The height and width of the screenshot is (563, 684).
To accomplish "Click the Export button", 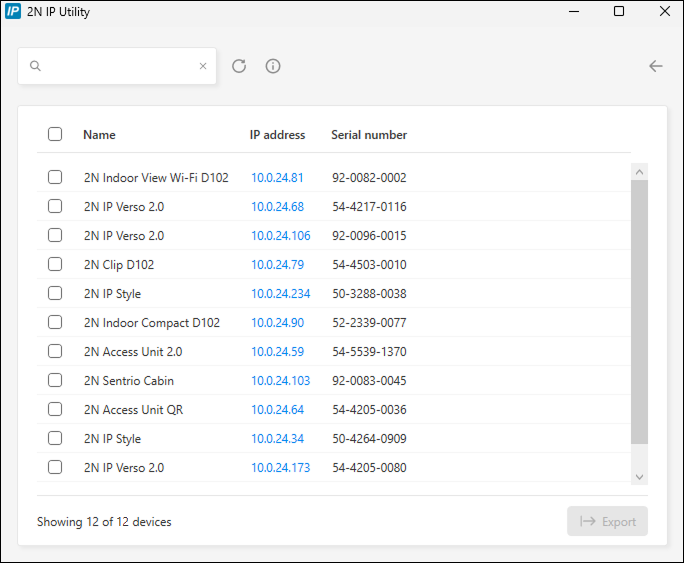I will coord(607,521).
